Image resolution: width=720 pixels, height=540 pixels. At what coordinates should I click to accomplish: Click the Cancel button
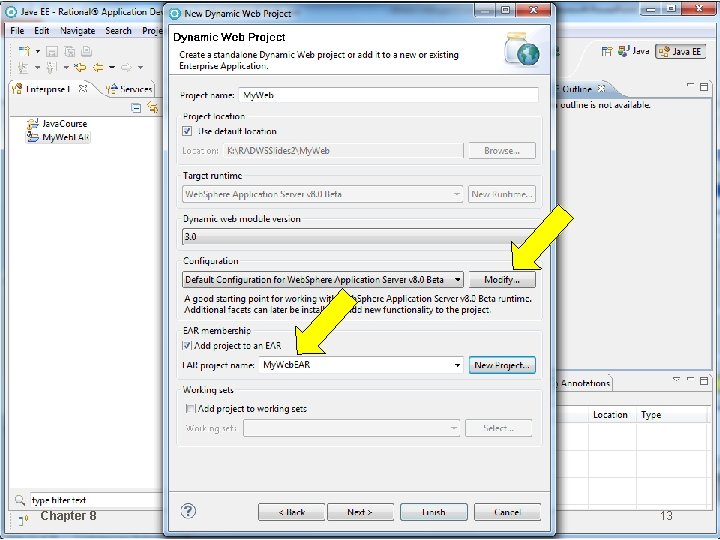click(507, 512)
